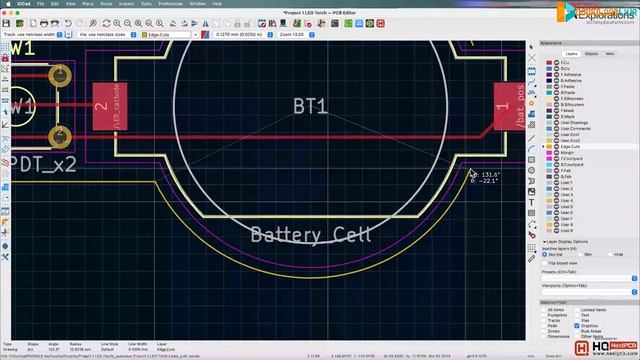
Task: Choose the Measure ruler tool
Action: (531, 258)
